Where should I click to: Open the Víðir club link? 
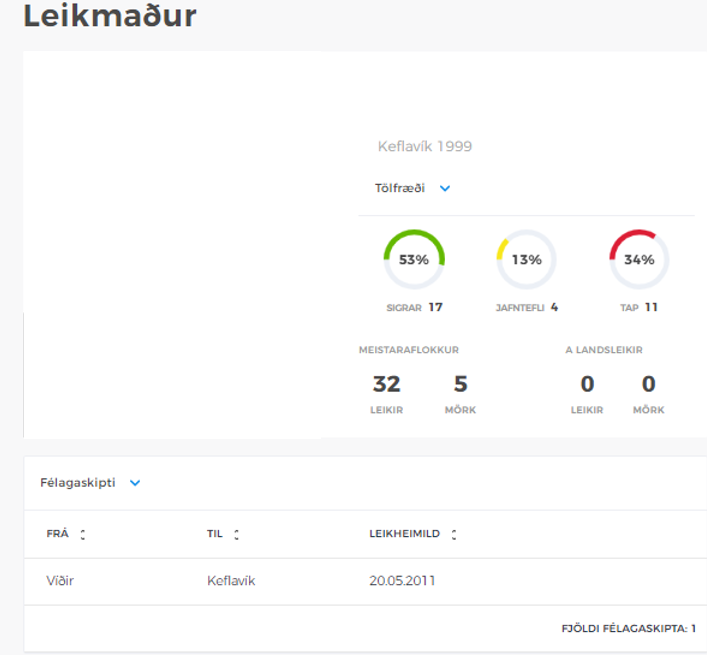tap(60, 580)
